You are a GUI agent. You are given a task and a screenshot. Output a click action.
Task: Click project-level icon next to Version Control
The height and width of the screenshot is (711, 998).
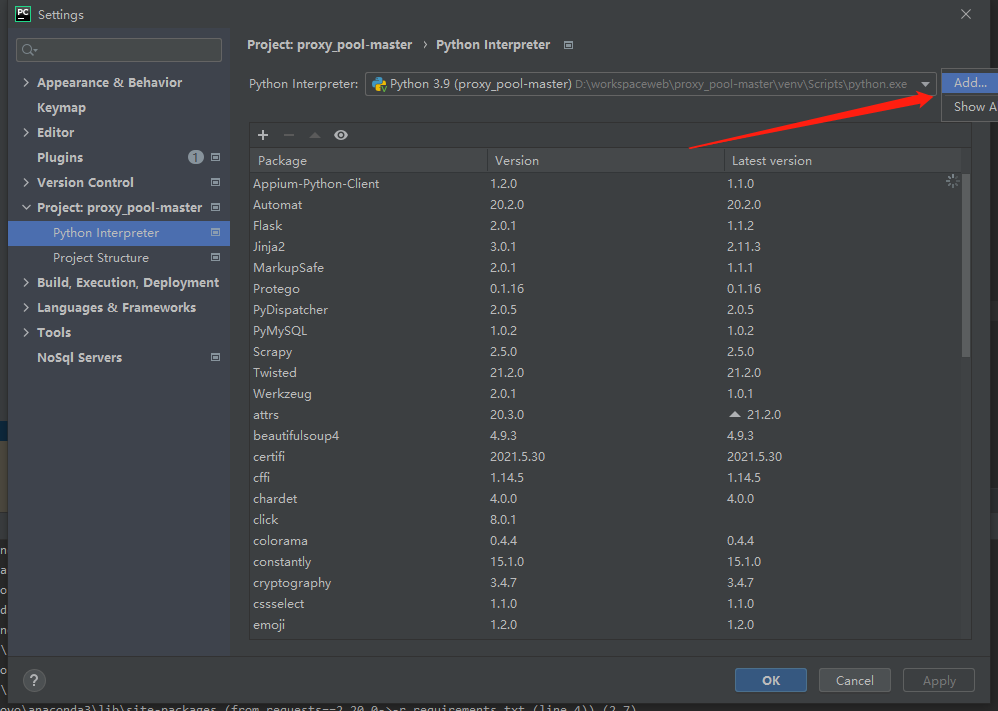click(215, 182)
